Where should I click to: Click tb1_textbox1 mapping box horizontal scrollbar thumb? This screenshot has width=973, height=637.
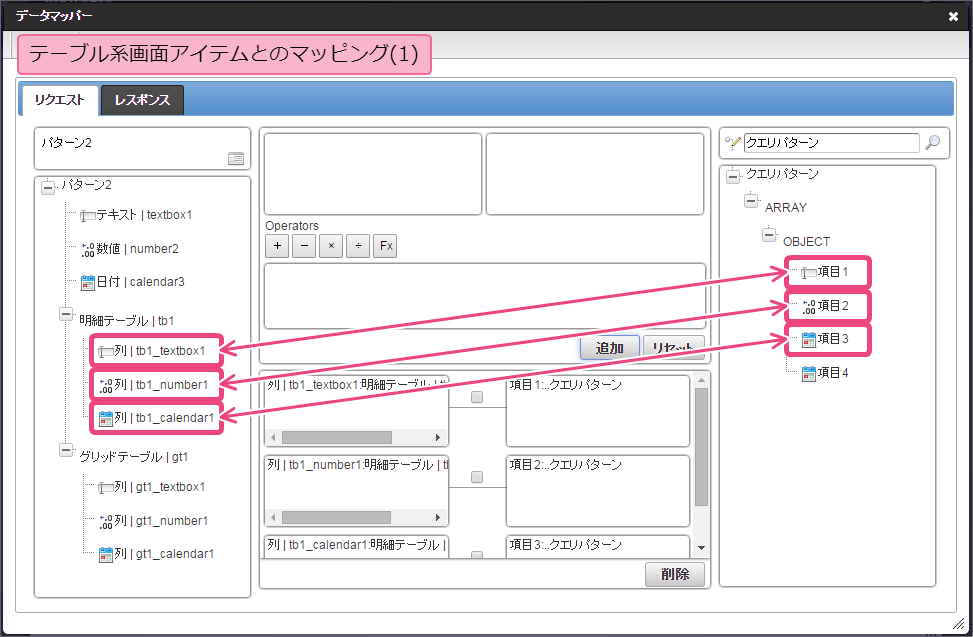coord(337,438)
